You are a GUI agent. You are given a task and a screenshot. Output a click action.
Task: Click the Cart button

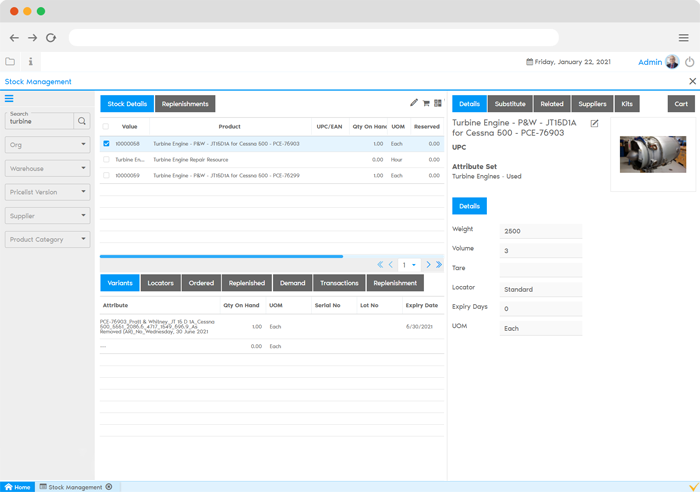[681, 104]
